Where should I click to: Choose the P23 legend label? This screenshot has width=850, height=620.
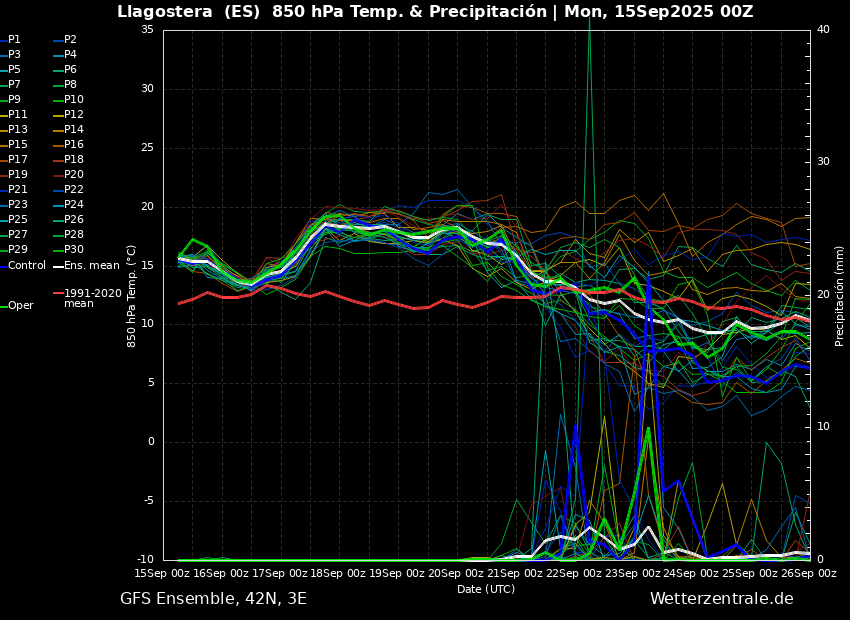[x=18, y=204]
